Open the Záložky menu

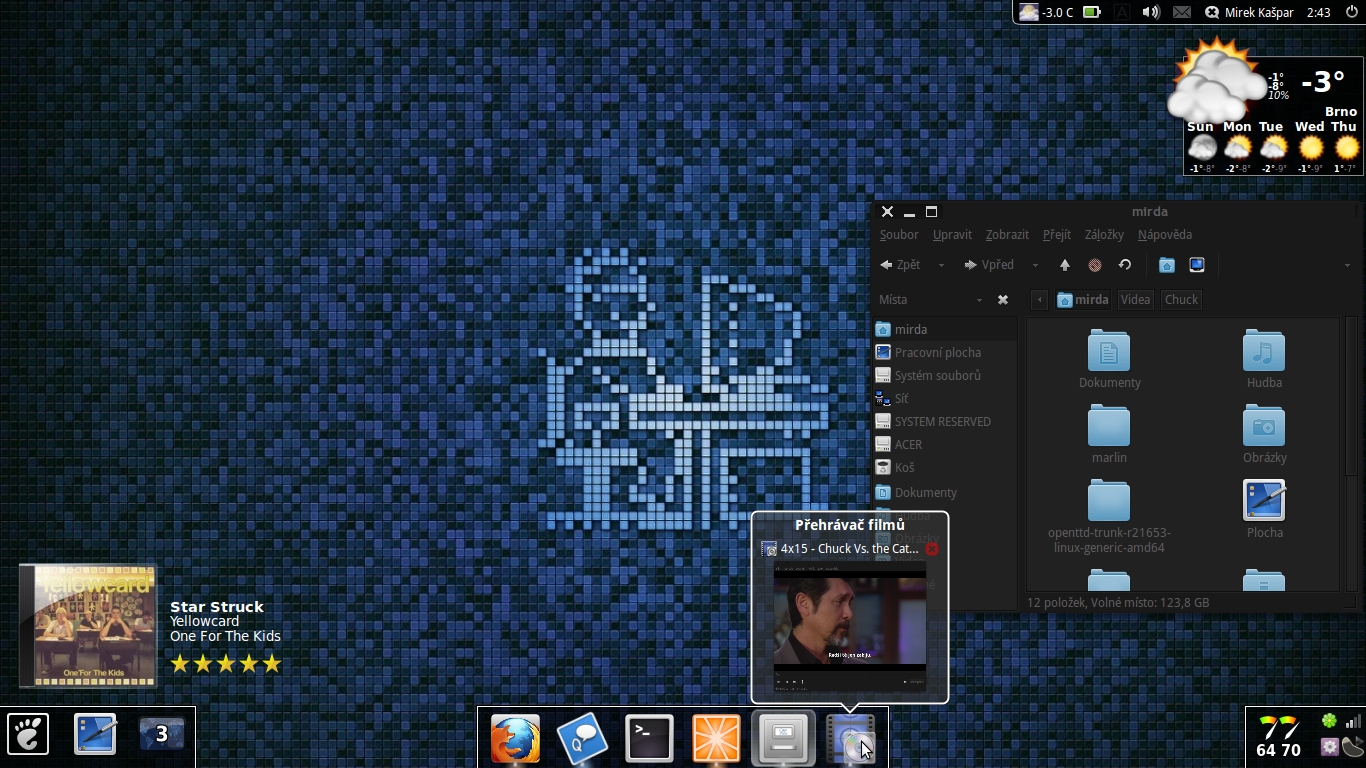point(1104,235)
